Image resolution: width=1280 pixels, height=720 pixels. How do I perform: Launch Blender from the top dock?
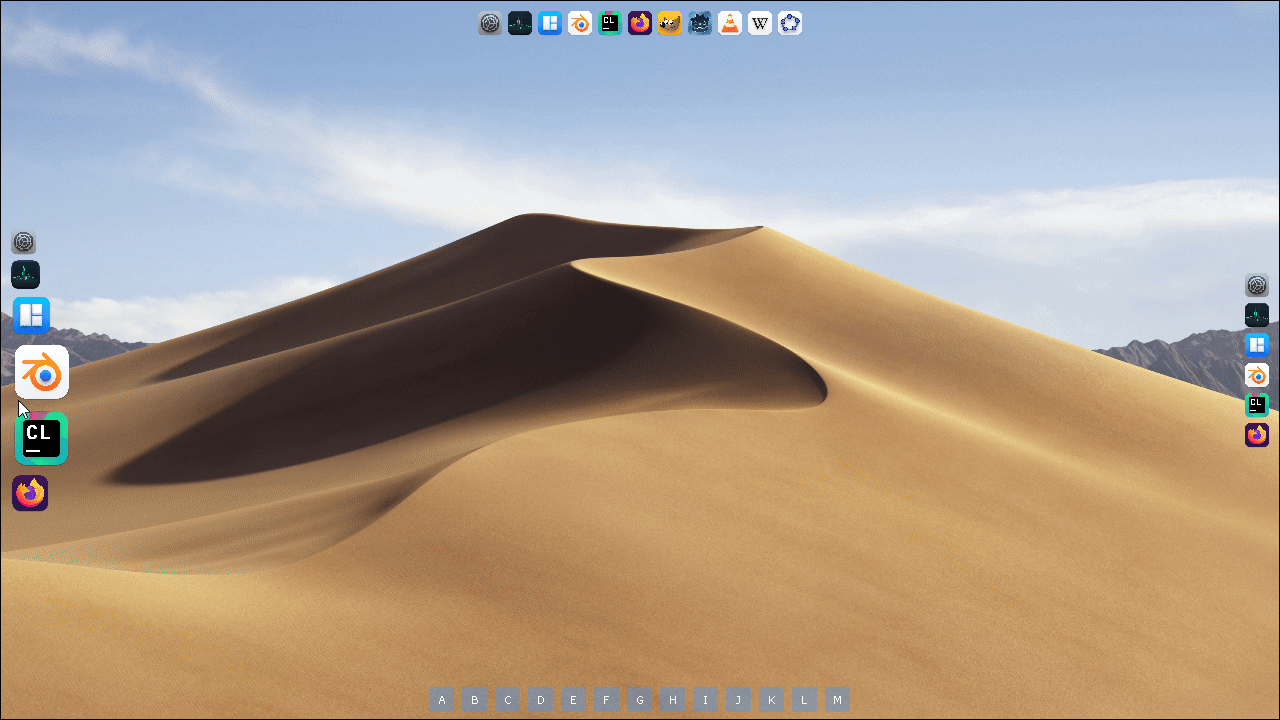click(580, 23)
